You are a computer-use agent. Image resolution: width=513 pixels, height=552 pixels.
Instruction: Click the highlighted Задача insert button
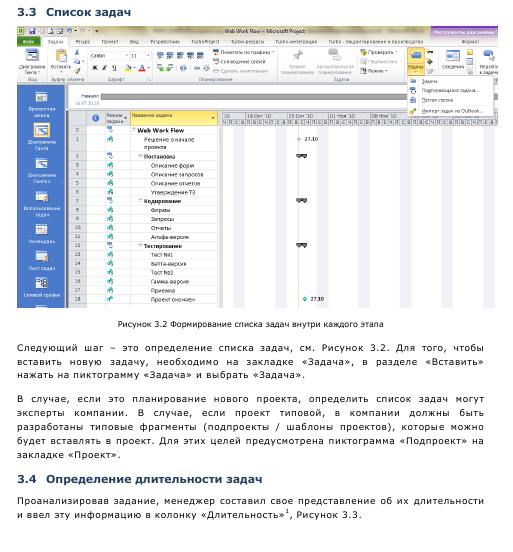(415, 61)
